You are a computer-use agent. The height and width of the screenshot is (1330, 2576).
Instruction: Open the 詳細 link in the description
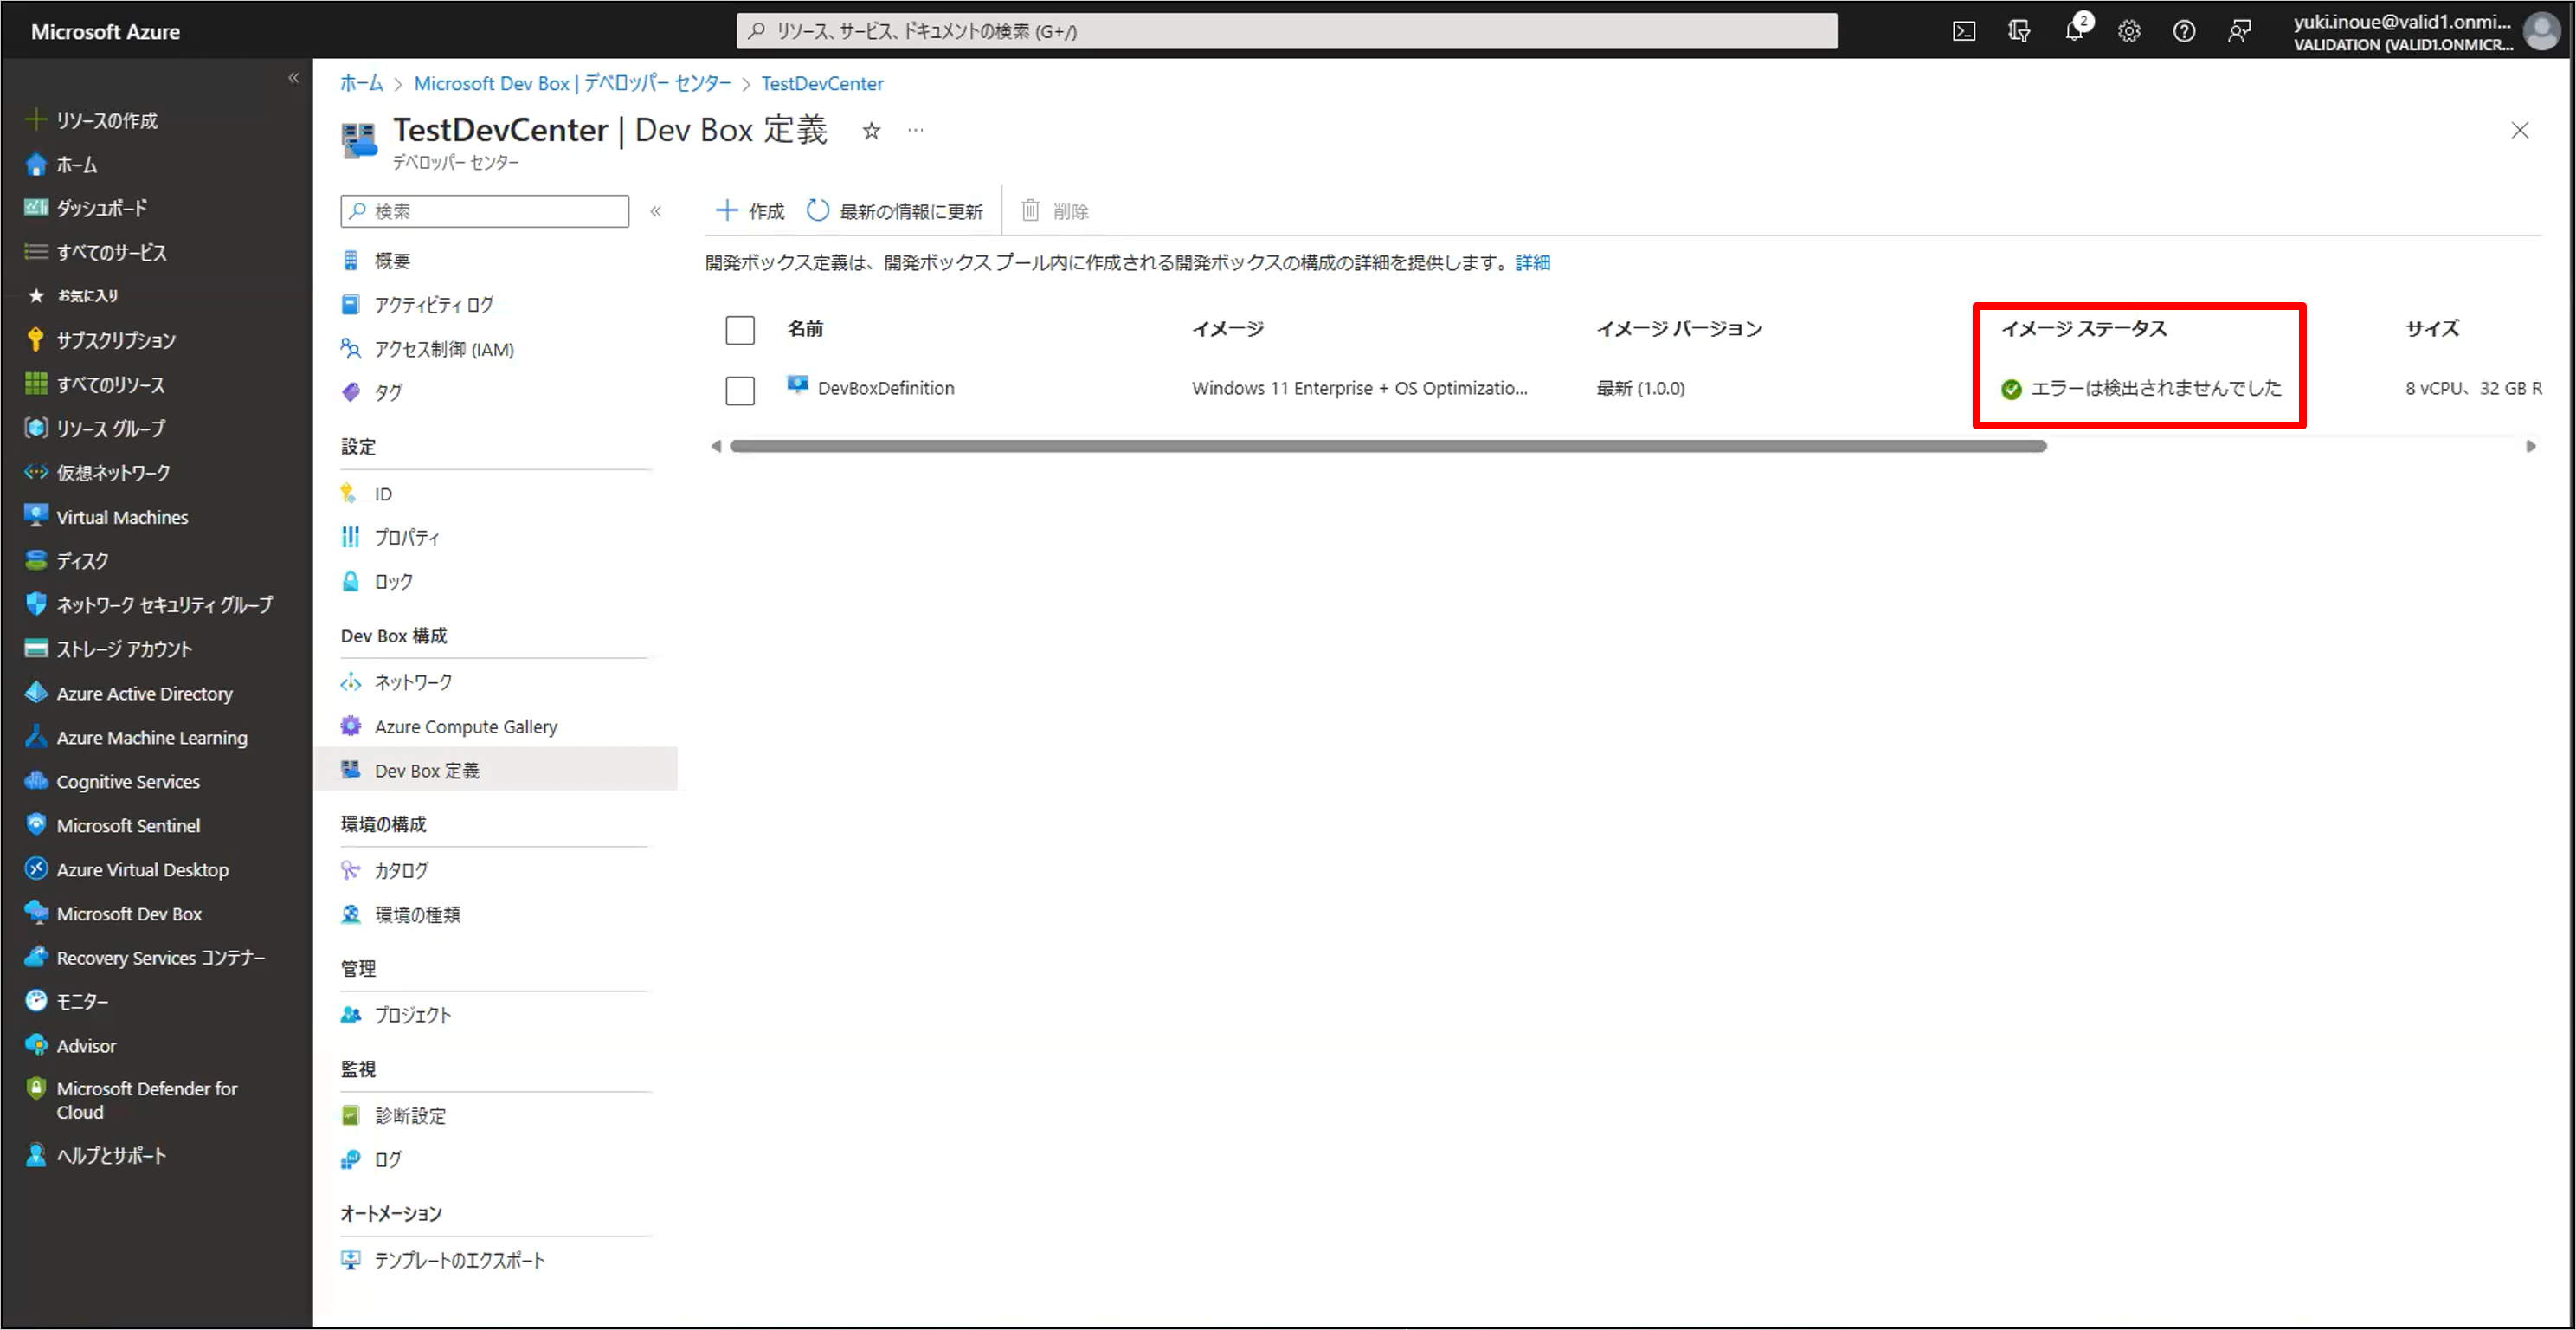coord(1532,262)
